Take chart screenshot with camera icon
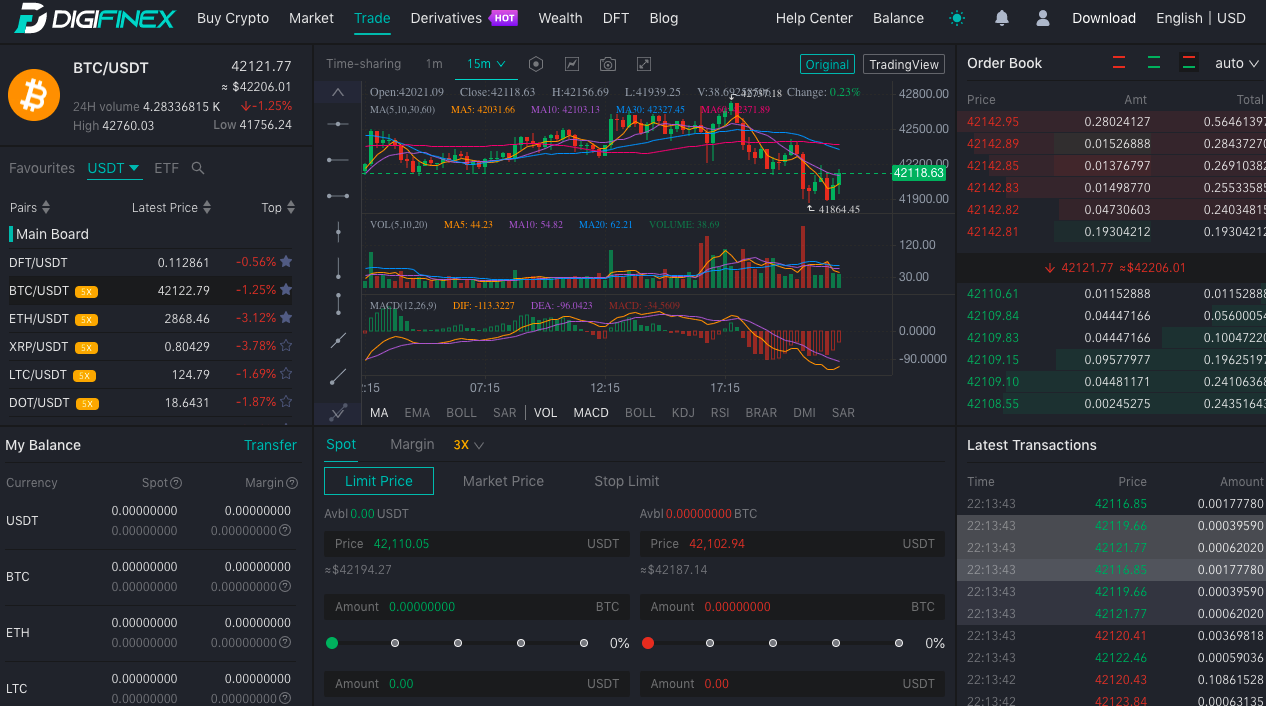1266x706 pixels. (x=608, y=64)
